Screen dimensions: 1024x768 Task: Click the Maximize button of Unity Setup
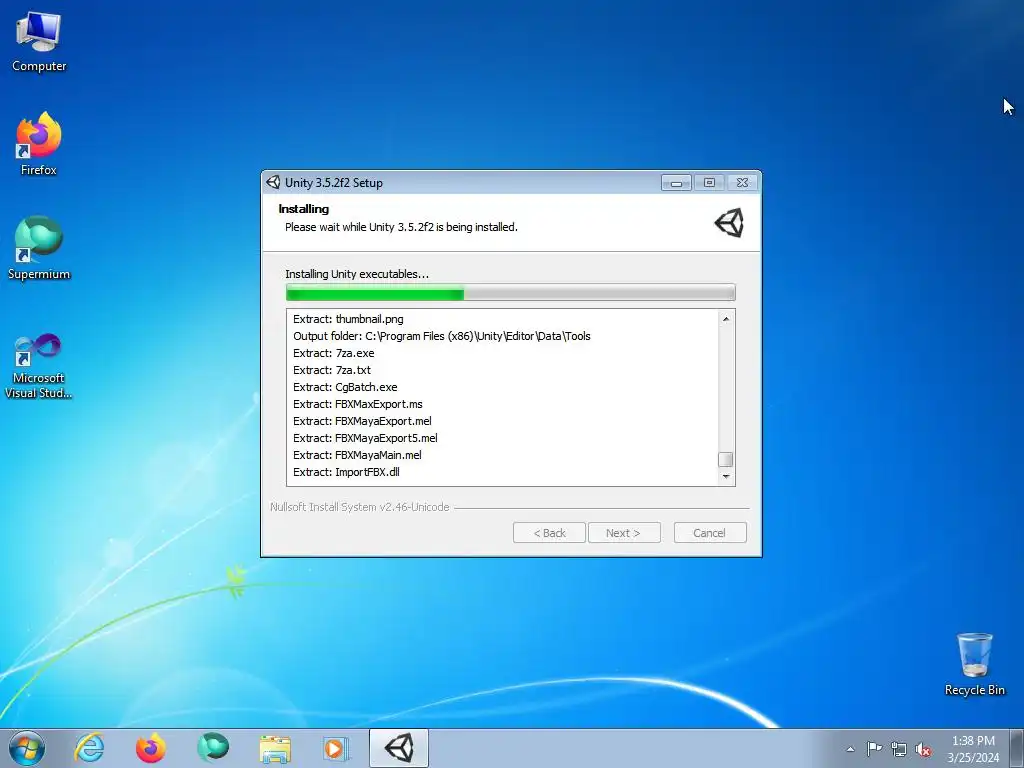click(709, 183)
